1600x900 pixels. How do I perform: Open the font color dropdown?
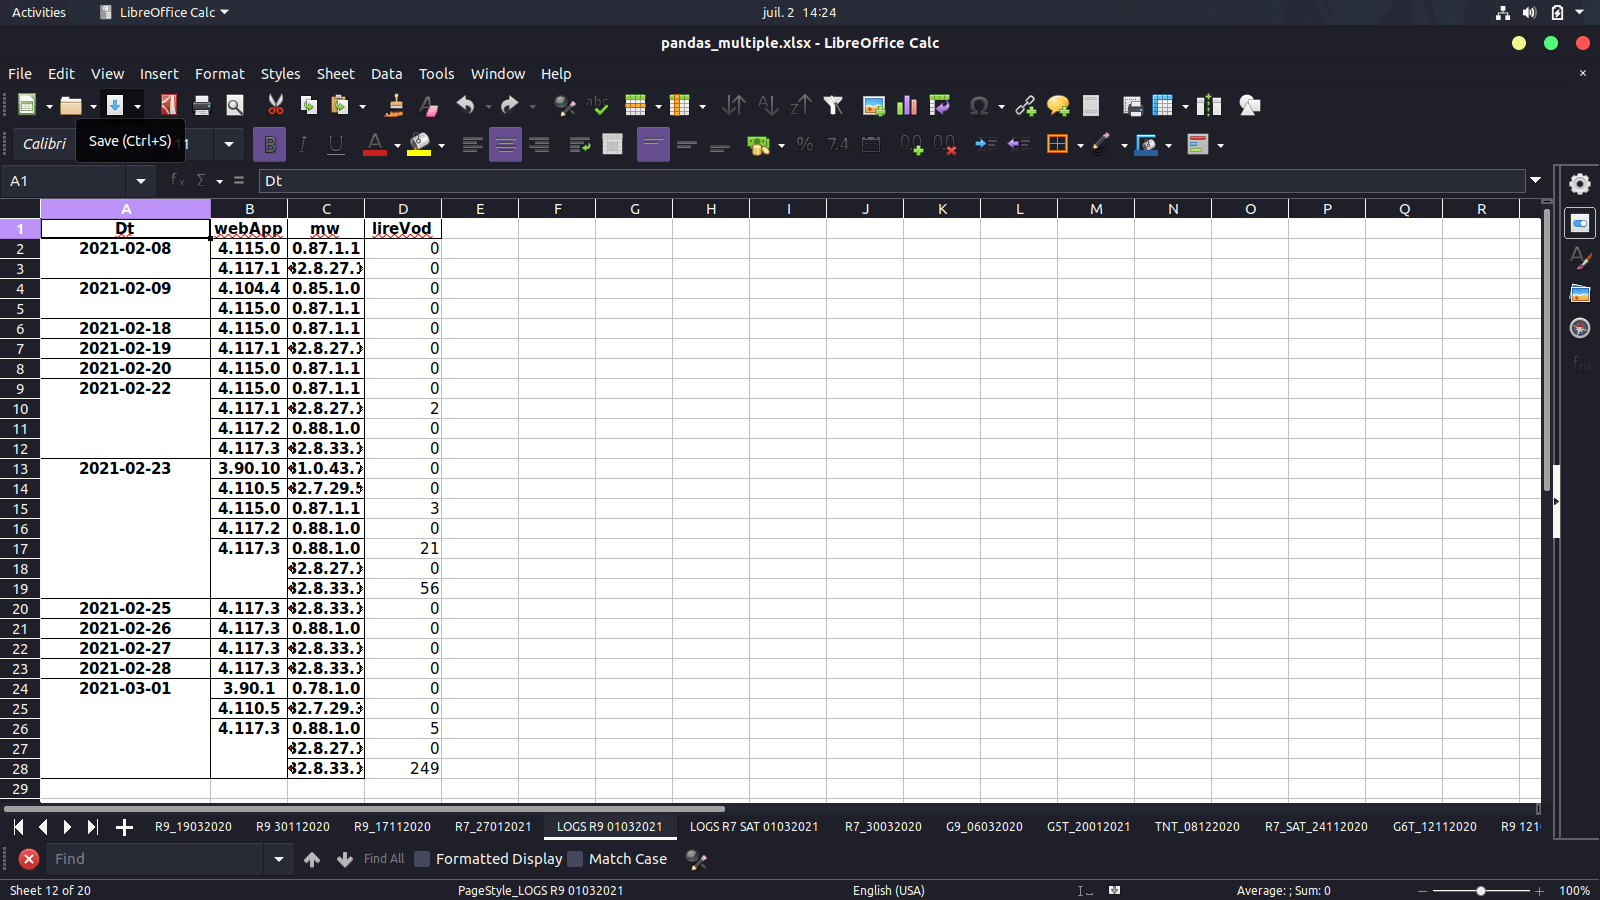click(x=395, y=145)
